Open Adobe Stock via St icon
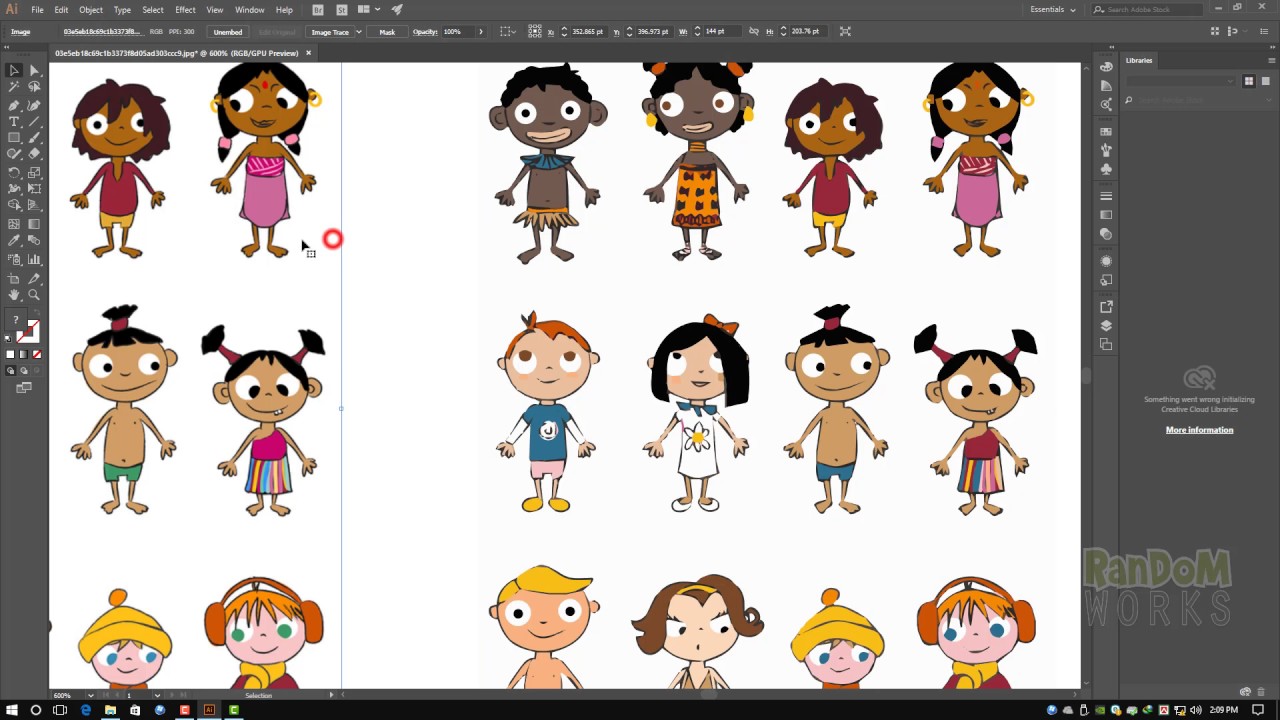 pos(341,10)
